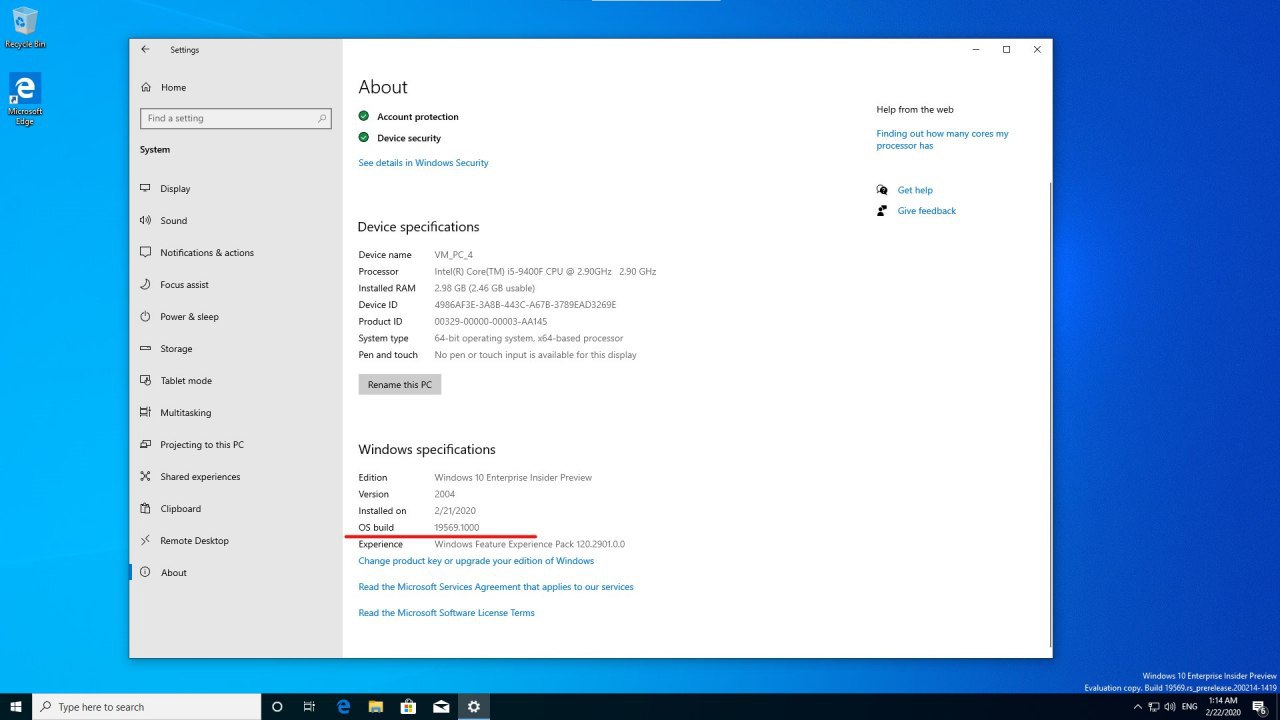The width and height of the screenshot is (1280, 720).
Task: Open Task View on taskbar
Action: coord(310,707)
